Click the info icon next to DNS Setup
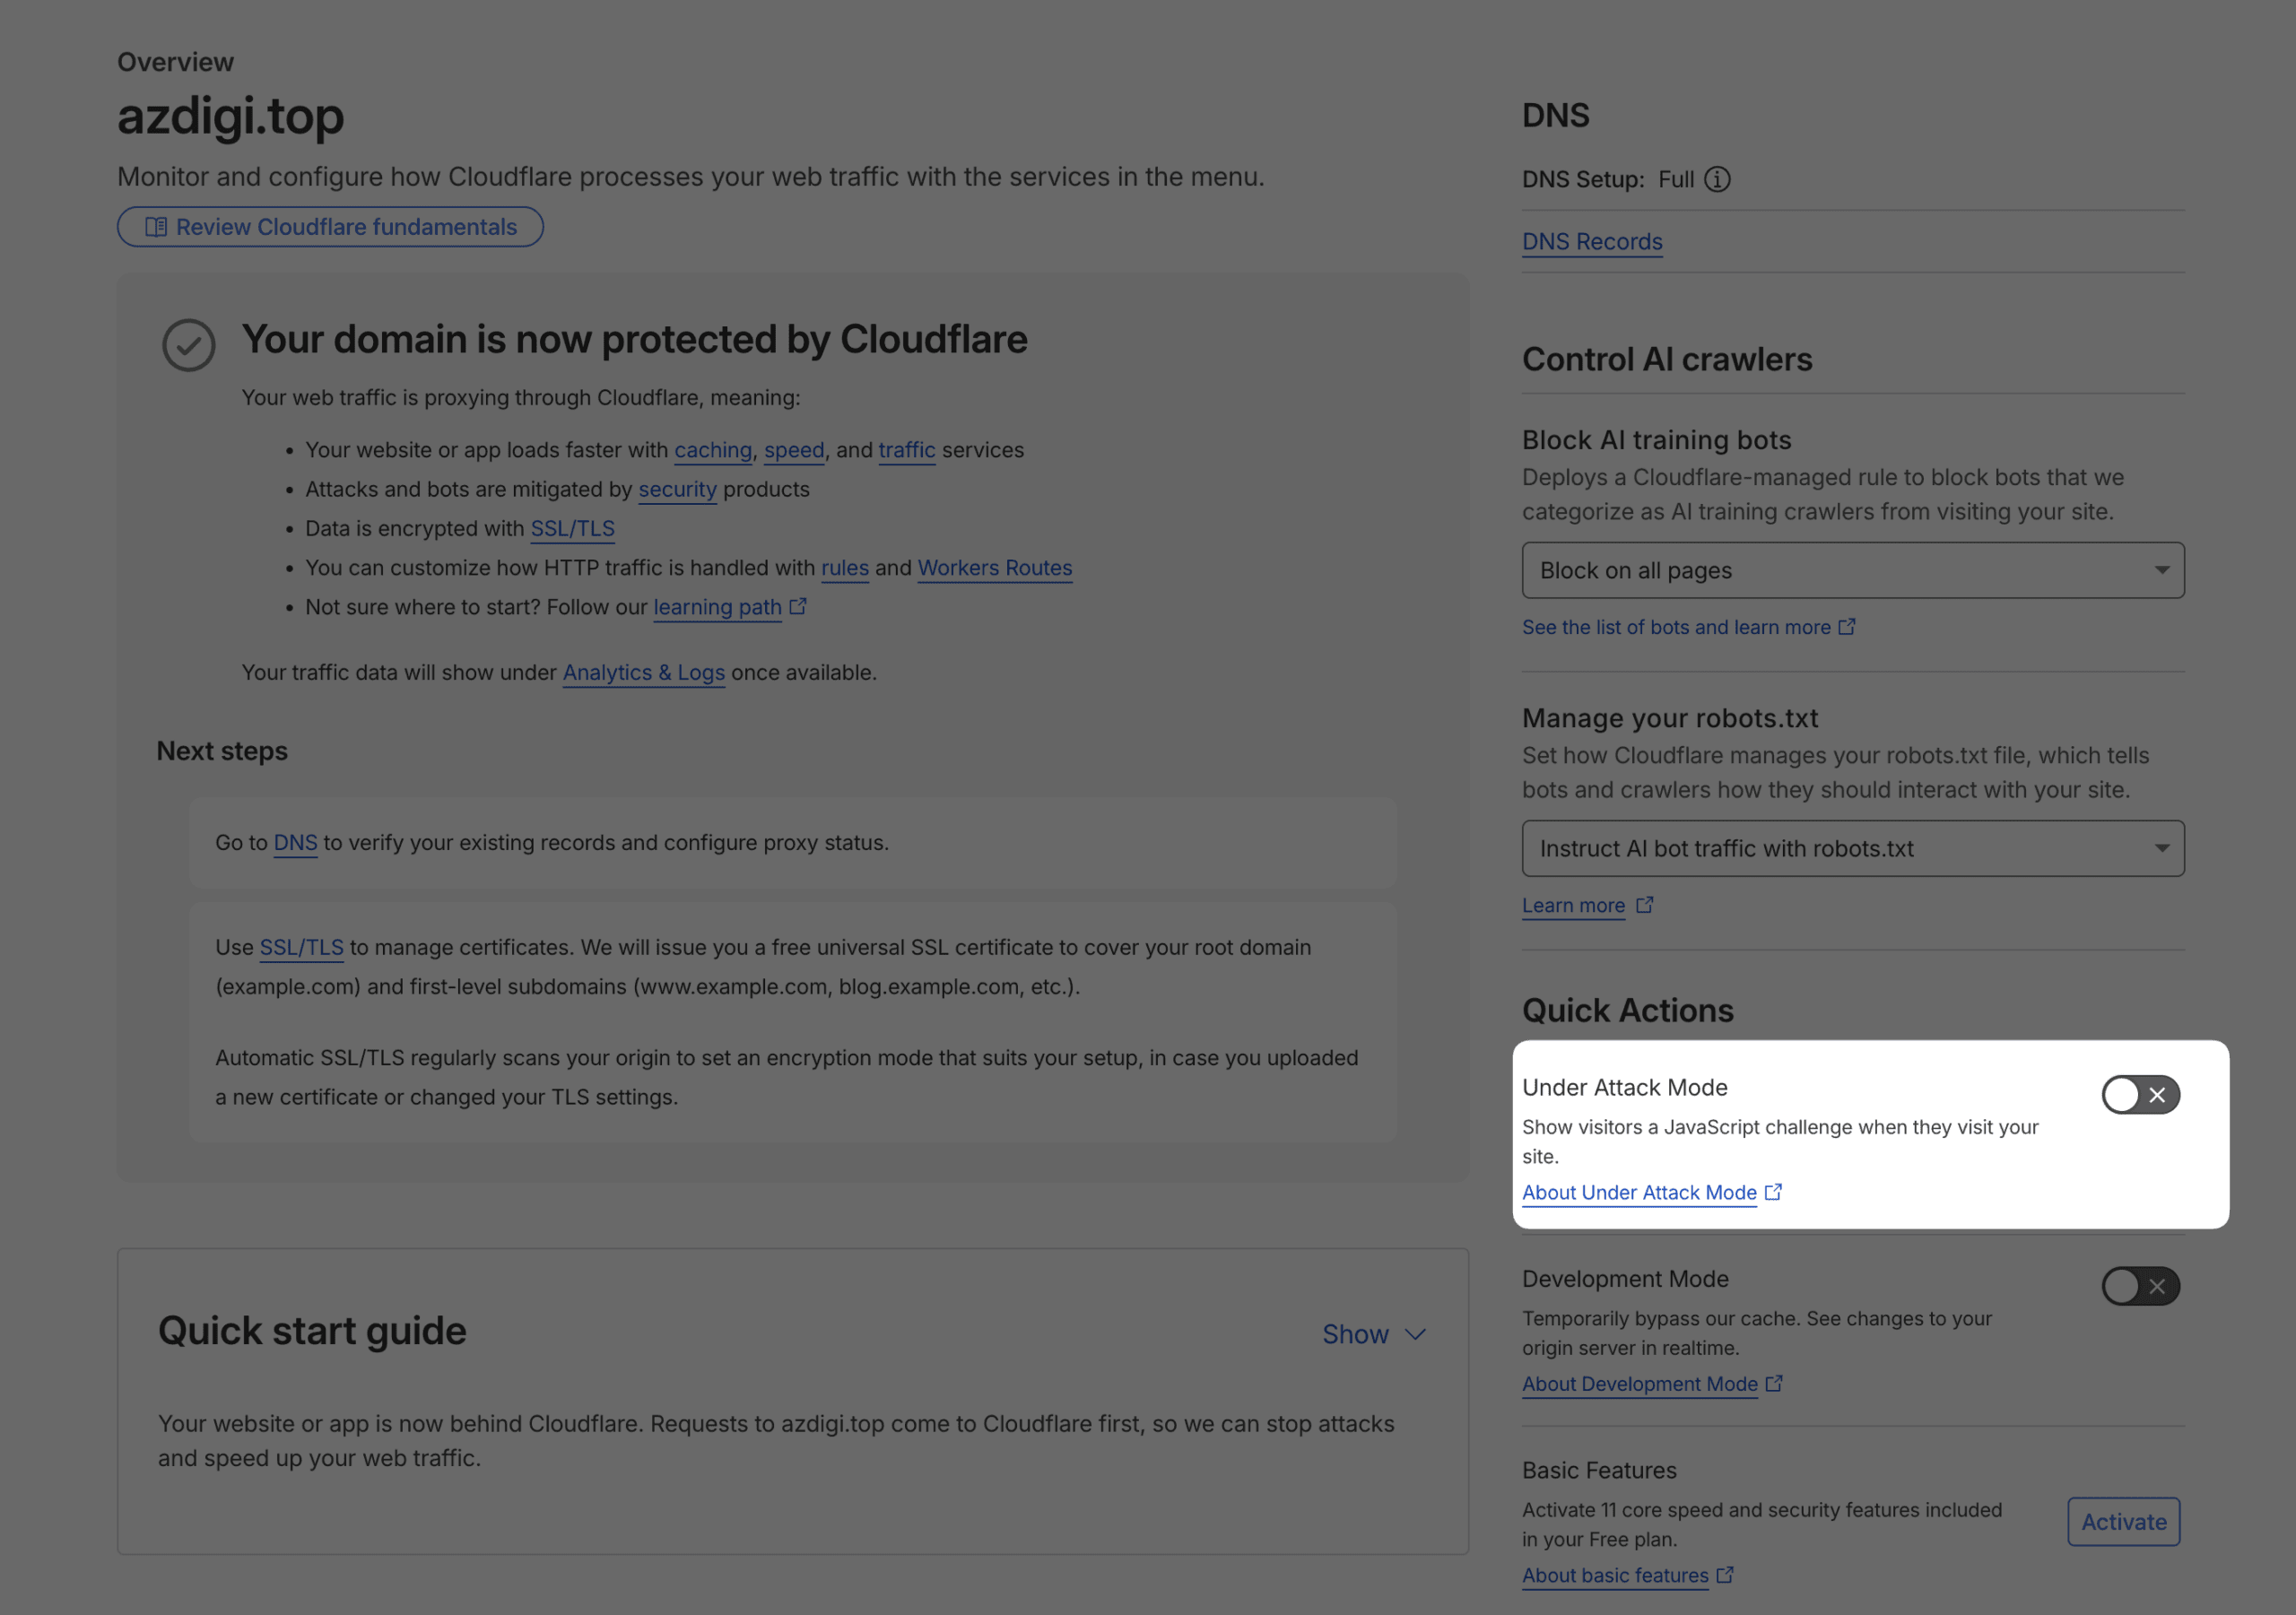Viewport: 2296px width, 1615px height. [x=1718, y=180]
